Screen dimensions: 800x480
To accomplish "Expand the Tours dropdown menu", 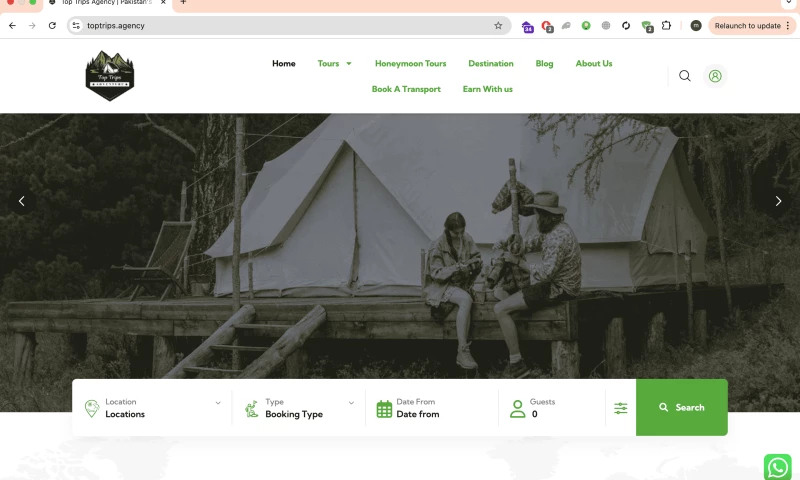I will pos(335,64).
